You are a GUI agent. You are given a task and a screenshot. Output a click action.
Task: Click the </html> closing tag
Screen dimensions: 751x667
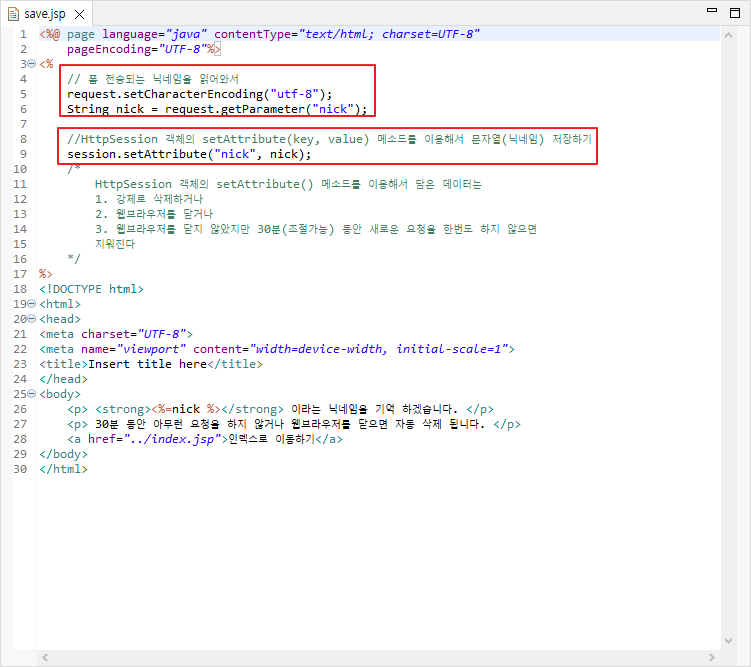point(64,469)
